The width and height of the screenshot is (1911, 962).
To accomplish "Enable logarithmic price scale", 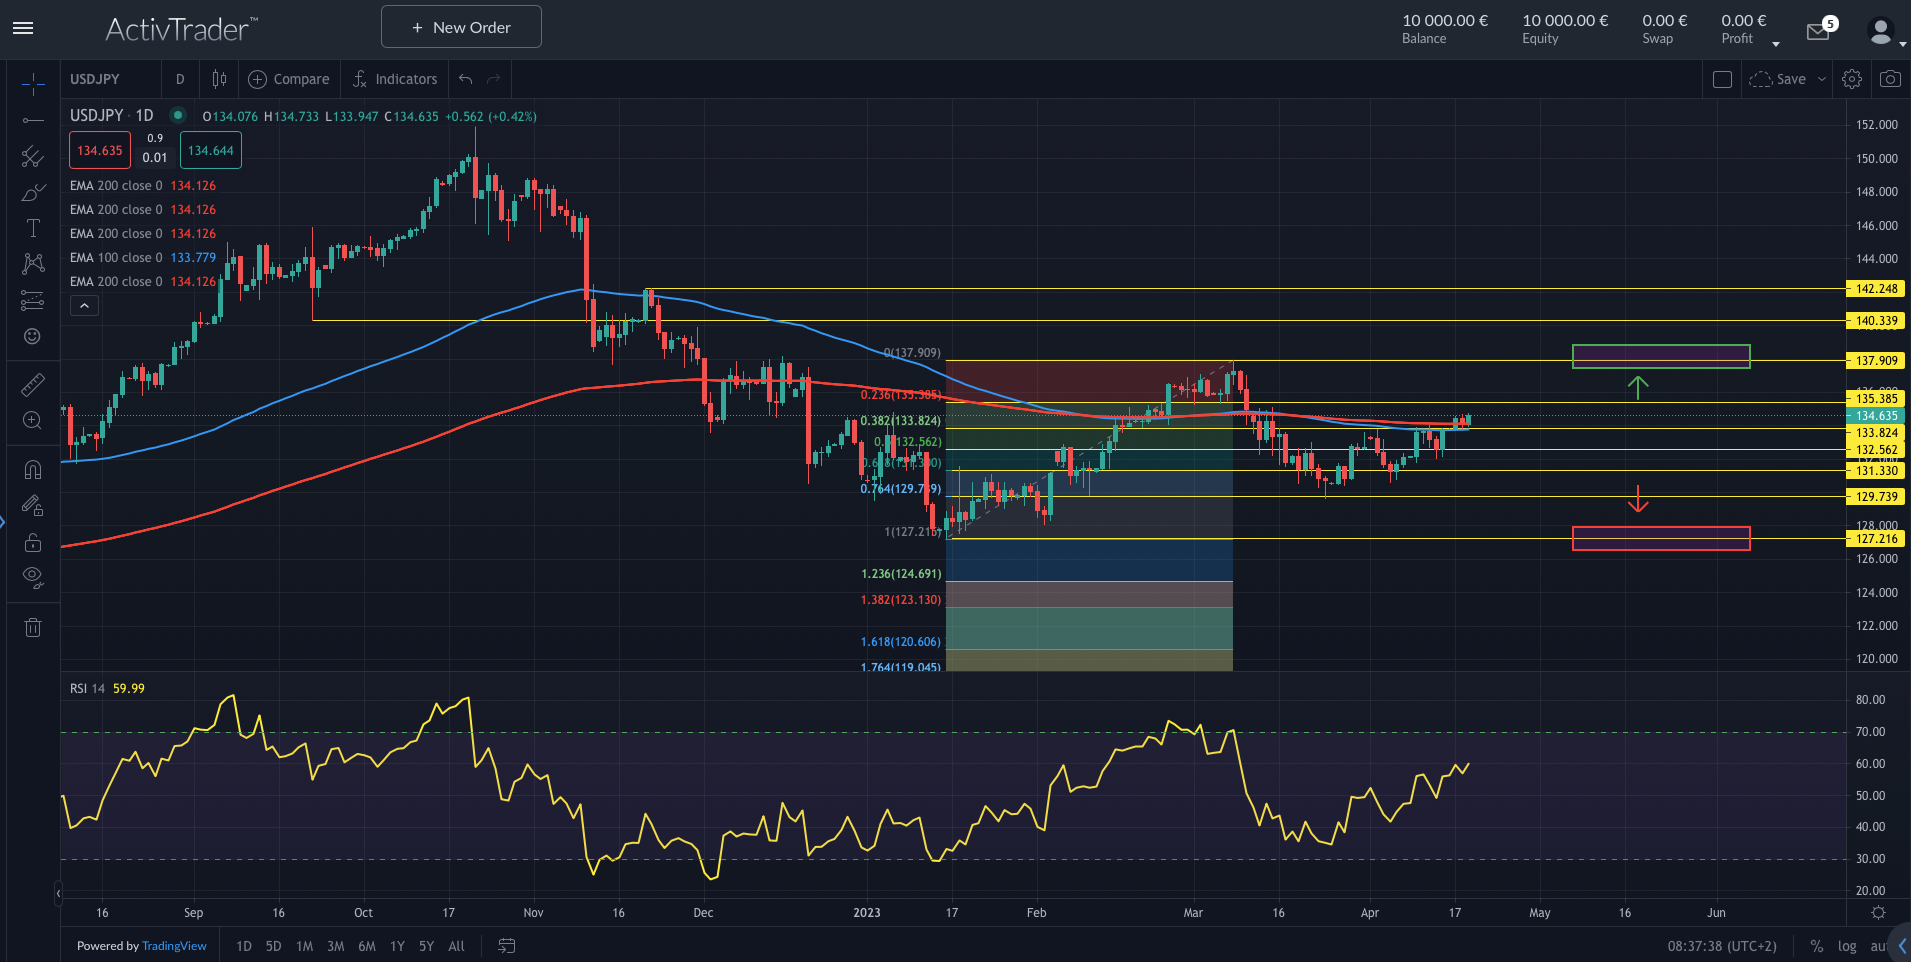I will coord(1845,946).
